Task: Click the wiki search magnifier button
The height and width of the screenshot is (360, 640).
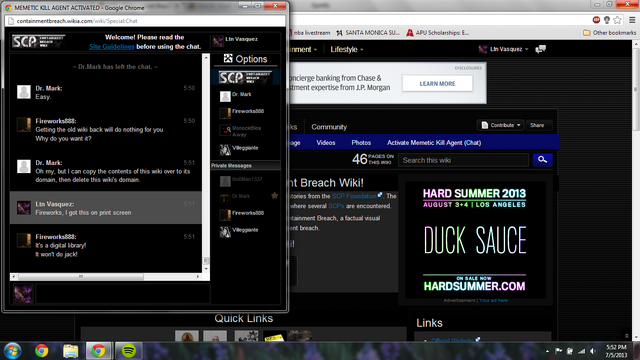Action: click(542, 160)
